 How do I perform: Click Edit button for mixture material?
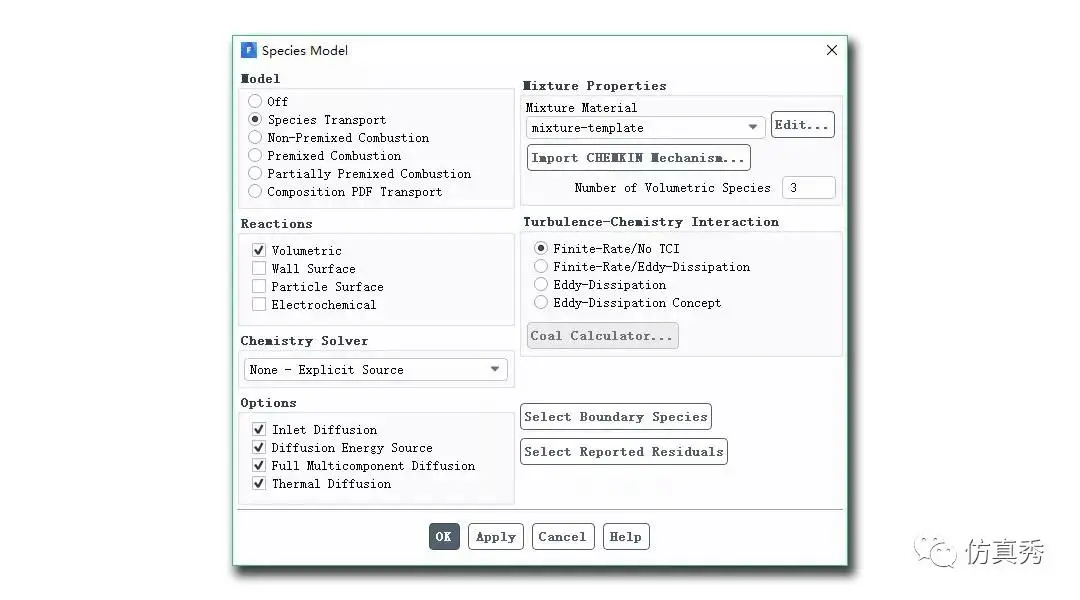pyautogui.click(x=802, y=125)
